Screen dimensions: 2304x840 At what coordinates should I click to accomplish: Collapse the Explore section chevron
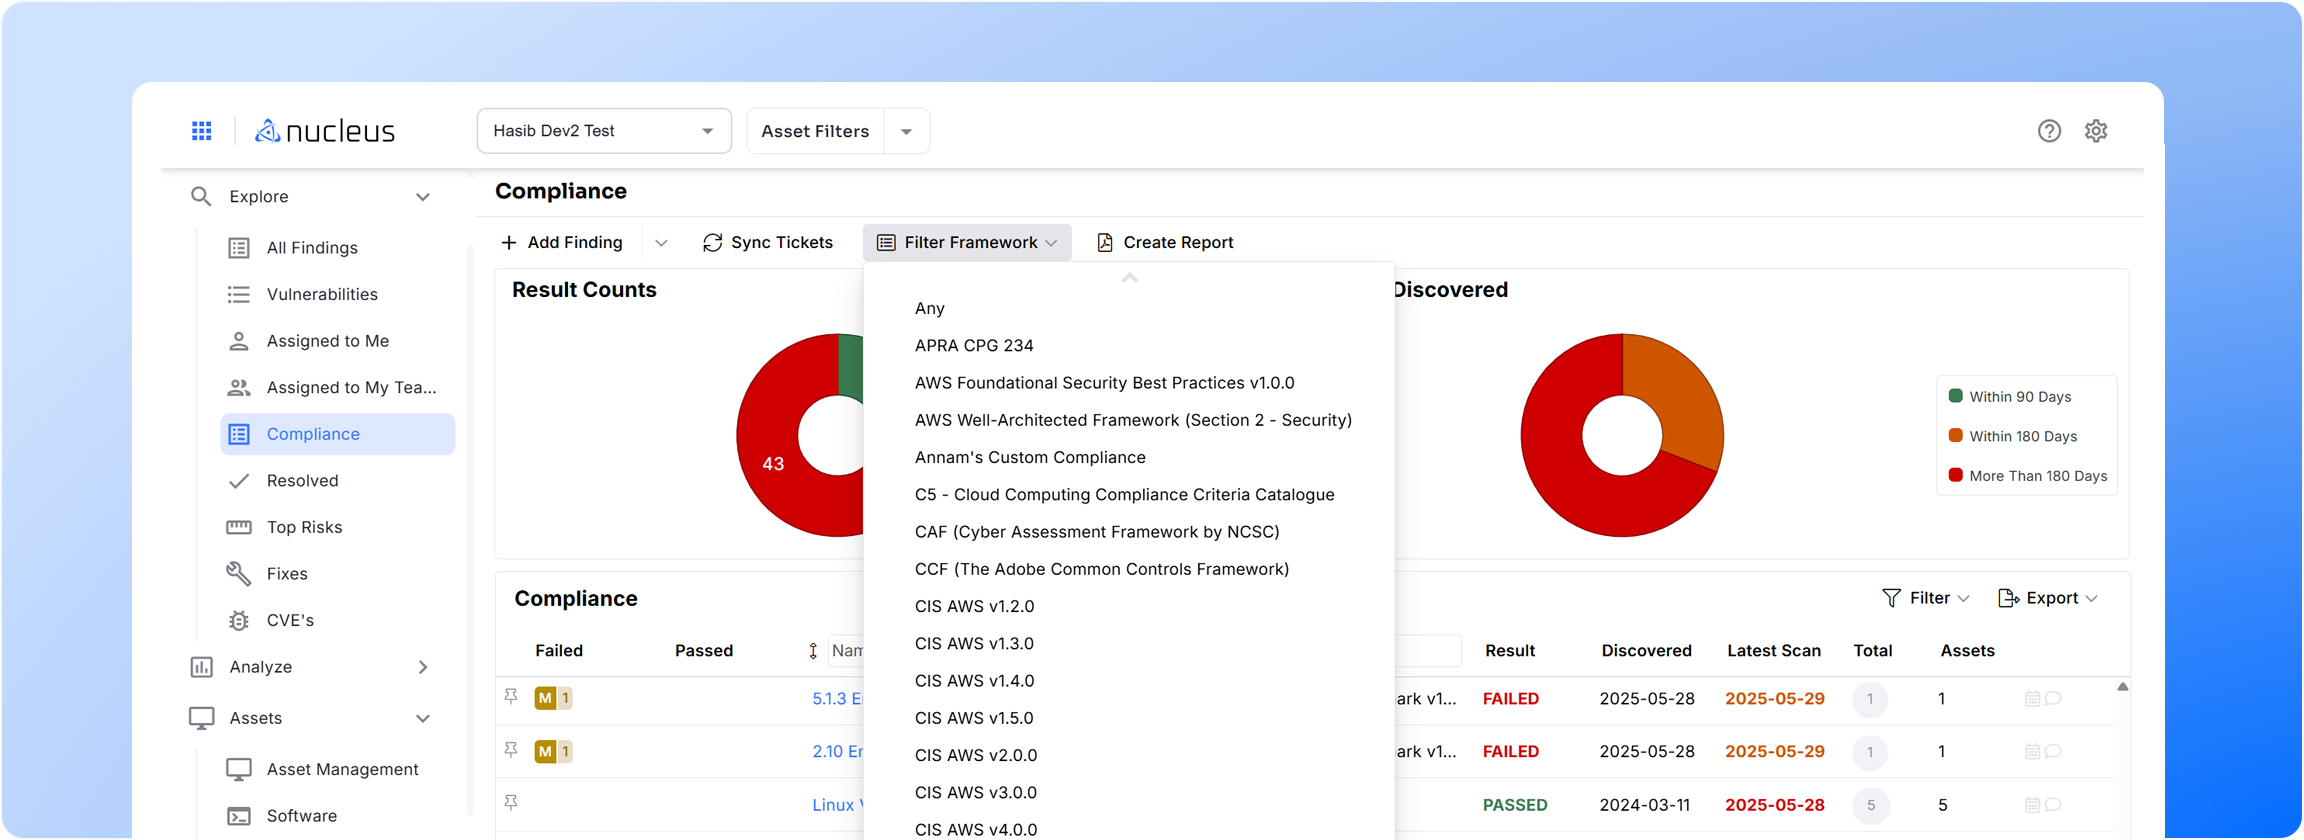[423, 197]
